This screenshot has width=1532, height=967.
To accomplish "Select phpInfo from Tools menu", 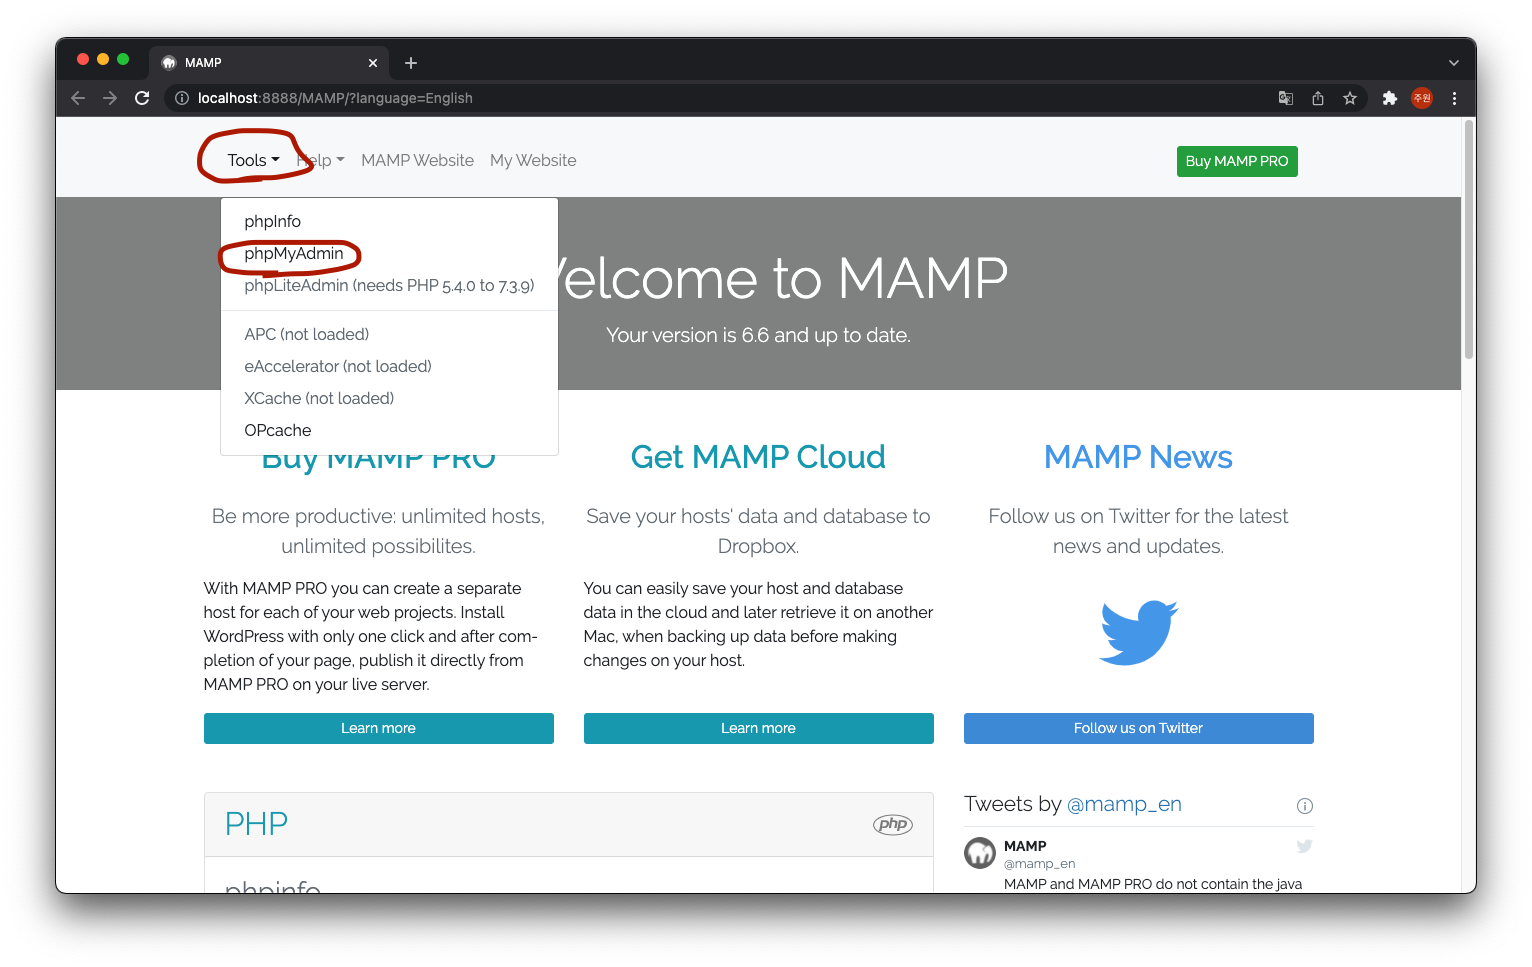I will (x=389, y=221).
